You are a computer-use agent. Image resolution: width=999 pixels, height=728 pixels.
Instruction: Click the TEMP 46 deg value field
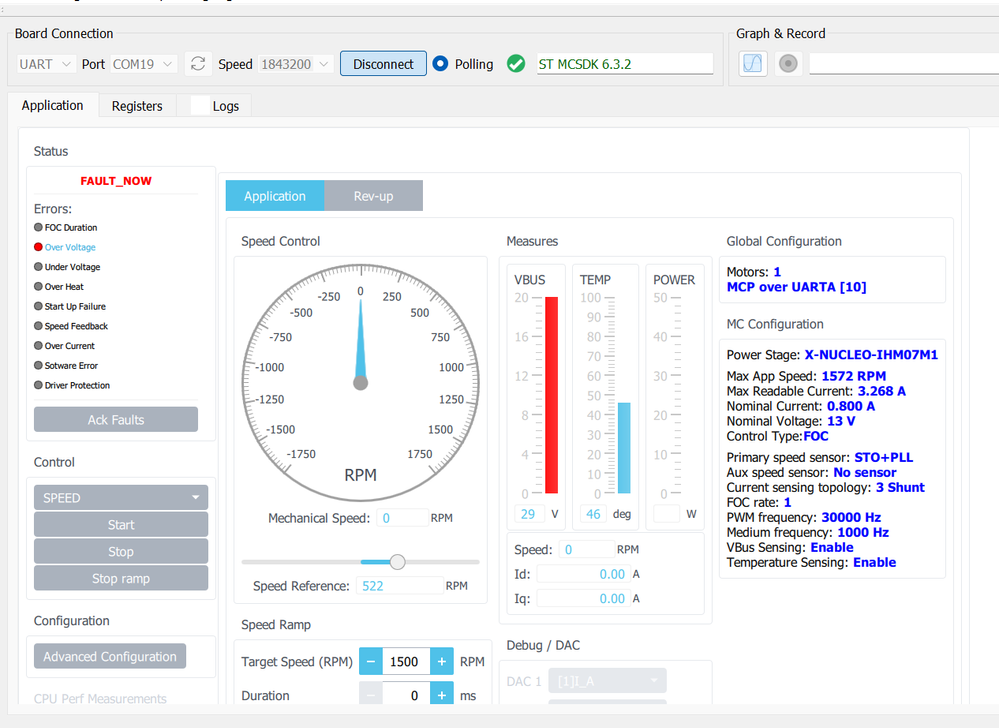pos(594,514)
